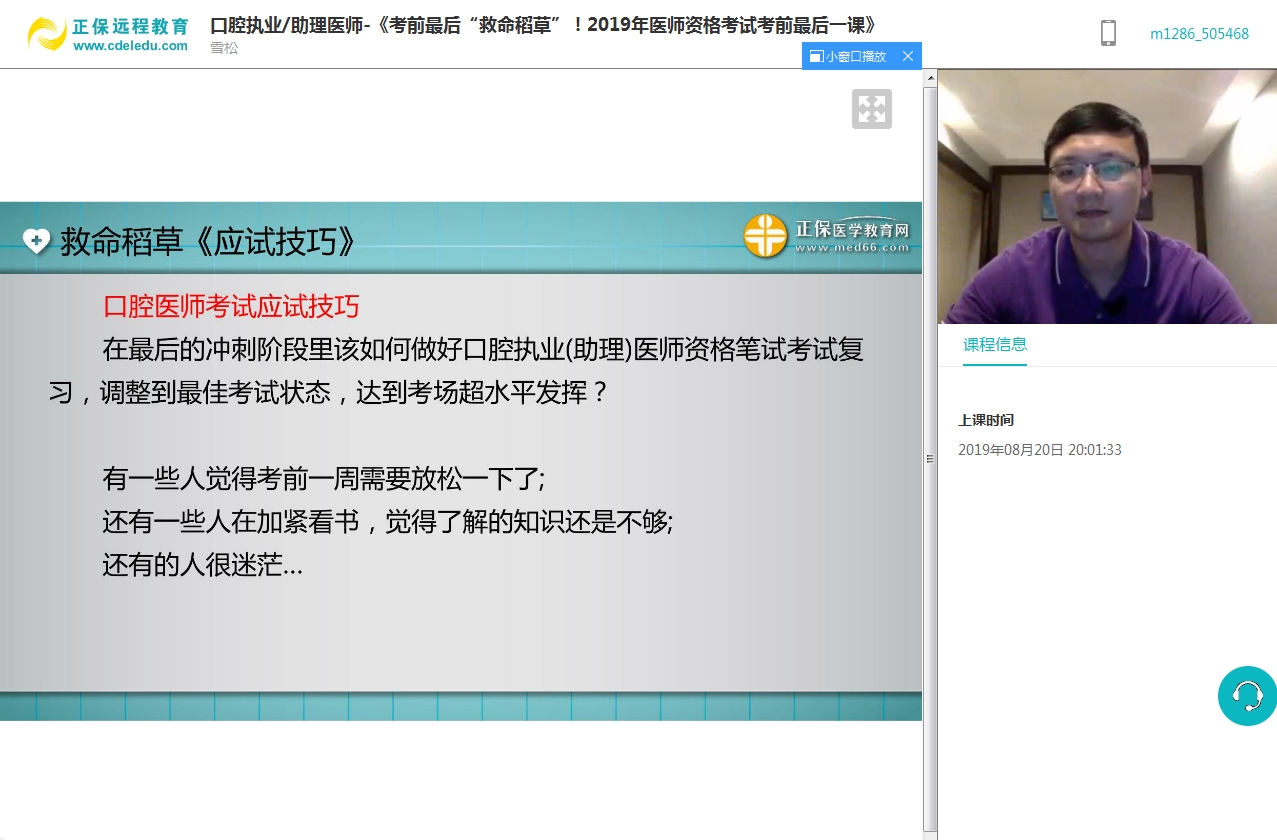Click the 上课时间 date 2019年08月20日
This screenshot has width=1277, height=840.
coord(1039,450)
